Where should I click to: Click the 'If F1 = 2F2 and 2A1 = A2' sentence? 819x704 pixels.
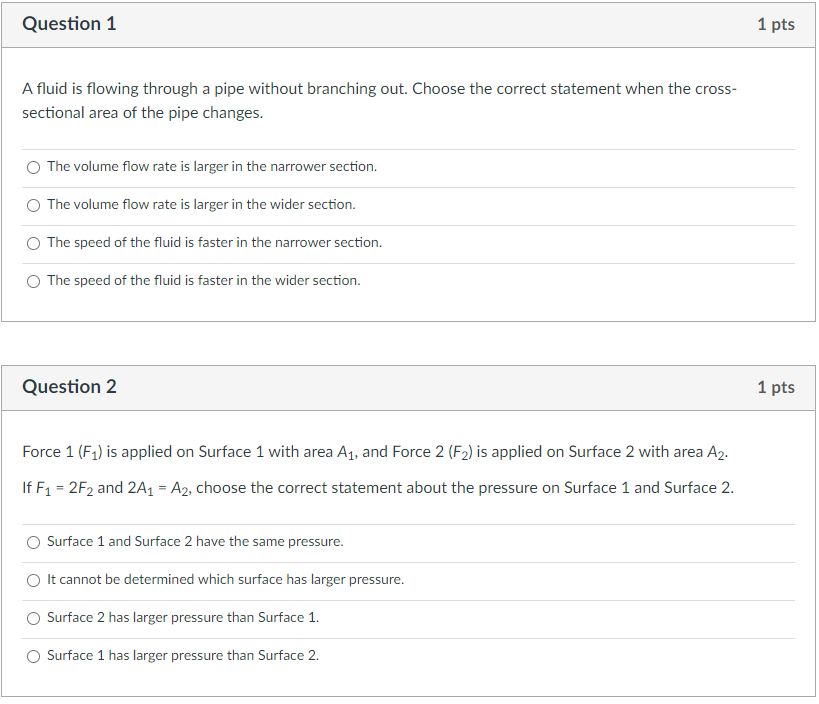pyautogui.click(x=378, y=488)
